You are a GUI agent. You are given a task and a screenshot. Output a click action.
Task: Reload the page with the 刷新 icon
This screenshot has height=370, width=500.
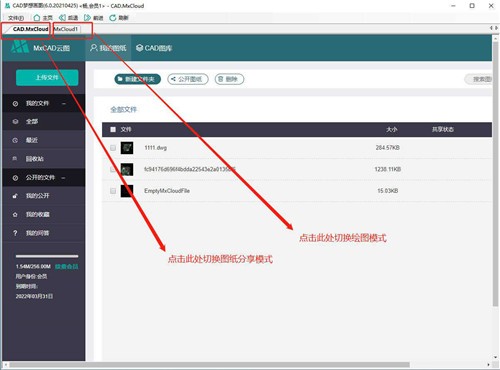point(113,18)
